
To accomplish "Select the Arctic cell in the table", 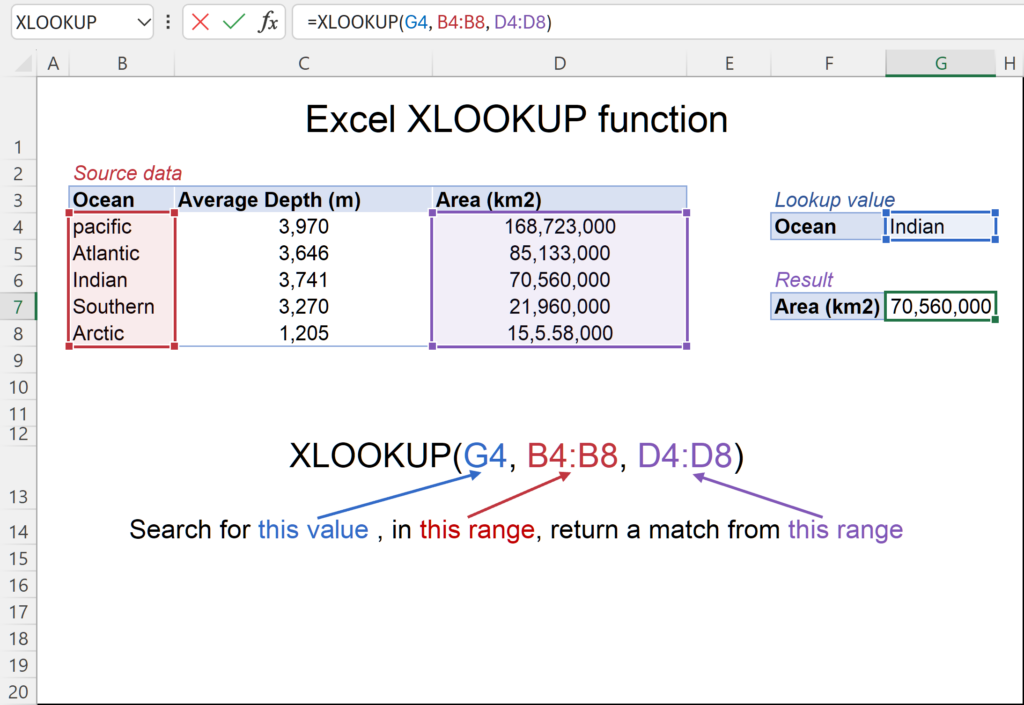I will click(x=122, y=333).
